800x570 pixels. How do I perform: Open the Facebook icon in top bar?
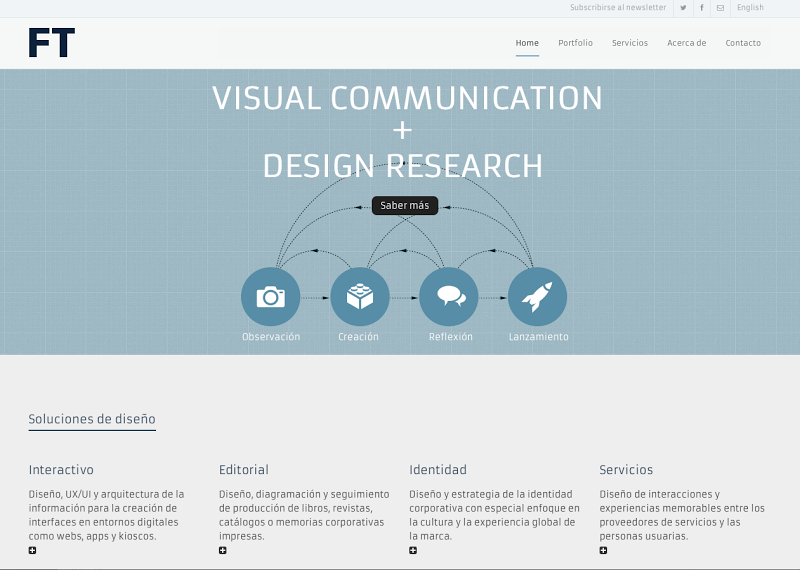[702, 8]
